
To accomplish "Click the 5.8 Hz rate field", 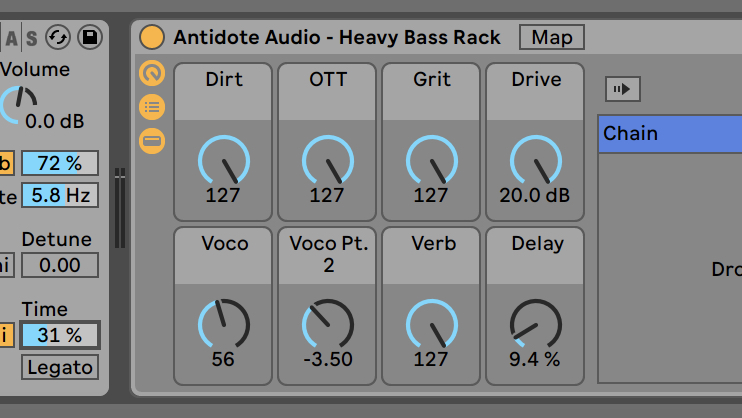I will point(60,195).
